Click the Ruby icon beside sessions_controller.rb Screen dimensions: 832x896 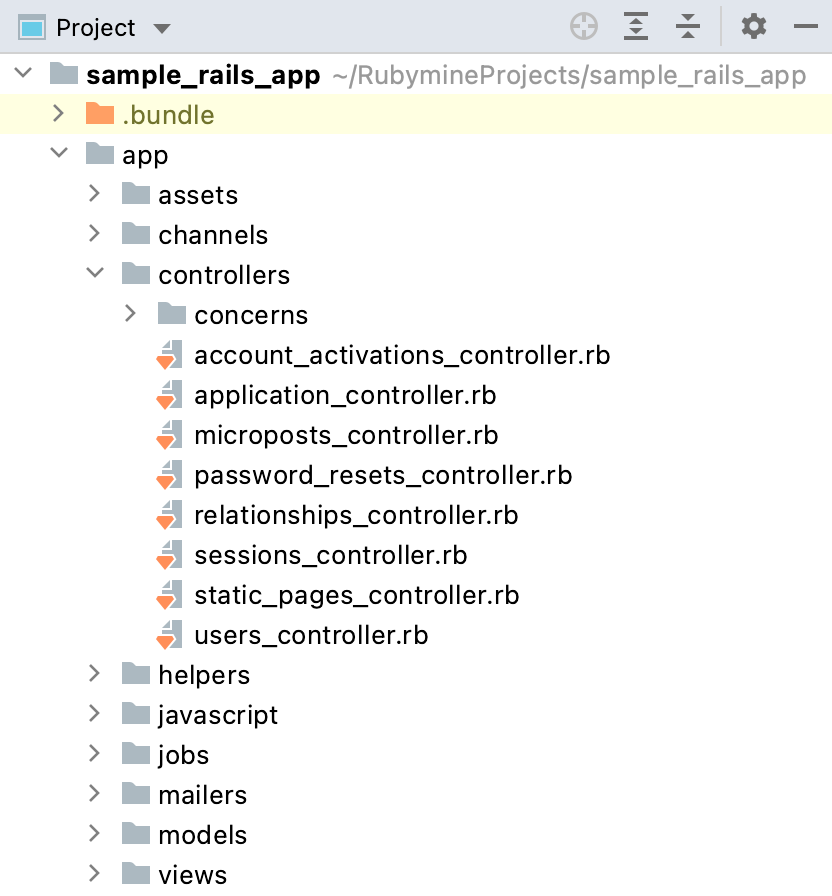(x=168, y=555)
